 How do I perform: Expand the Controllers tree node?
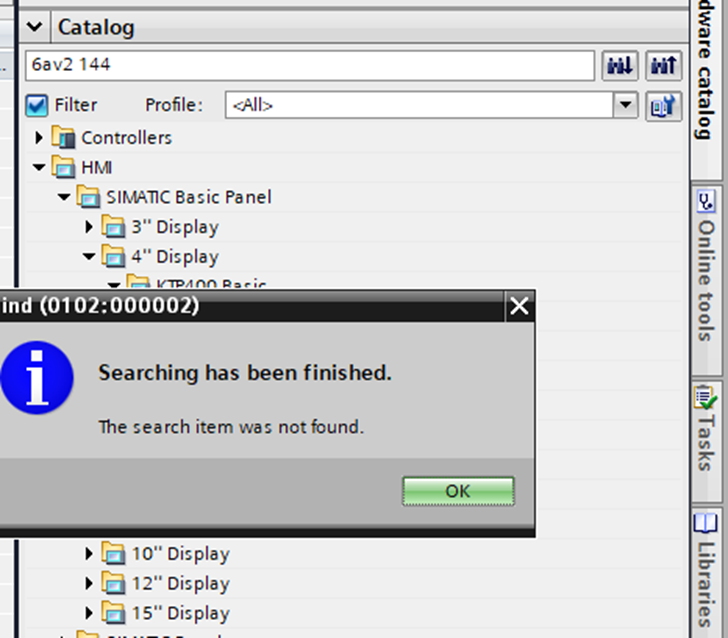(x=39, y=137)
